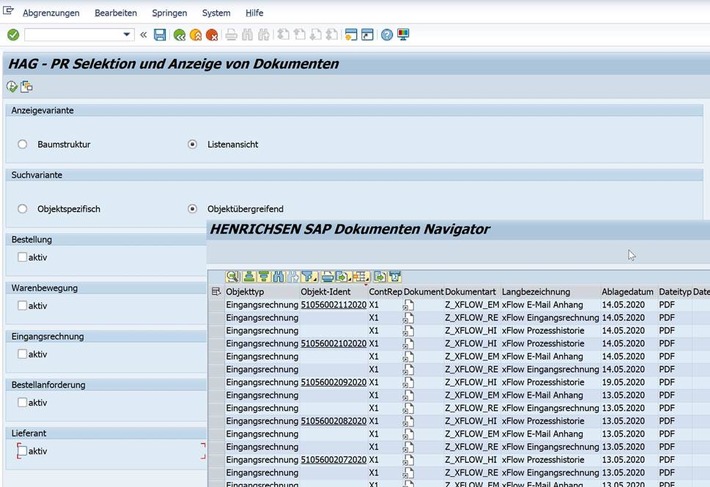Open the Bearbeiten menu
Viewport: 710px width, 487px height.
[x=116, y=13]
